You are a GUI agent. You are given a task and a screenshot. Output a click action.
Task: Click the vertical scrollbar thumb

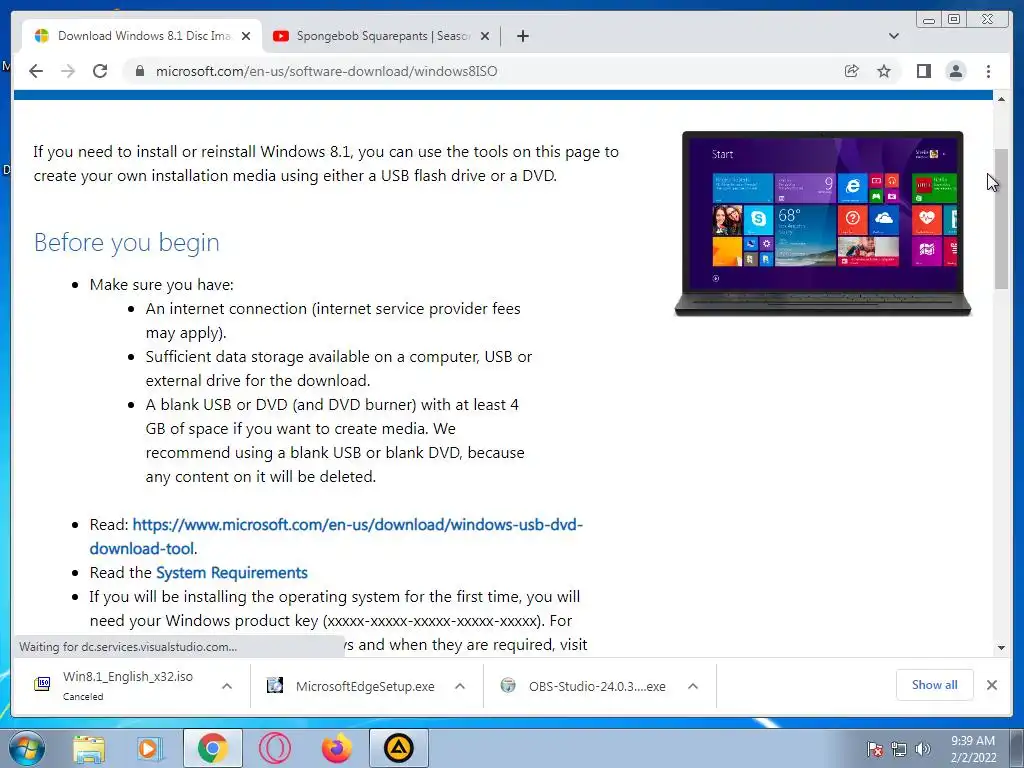click(x=1001, y=218)
